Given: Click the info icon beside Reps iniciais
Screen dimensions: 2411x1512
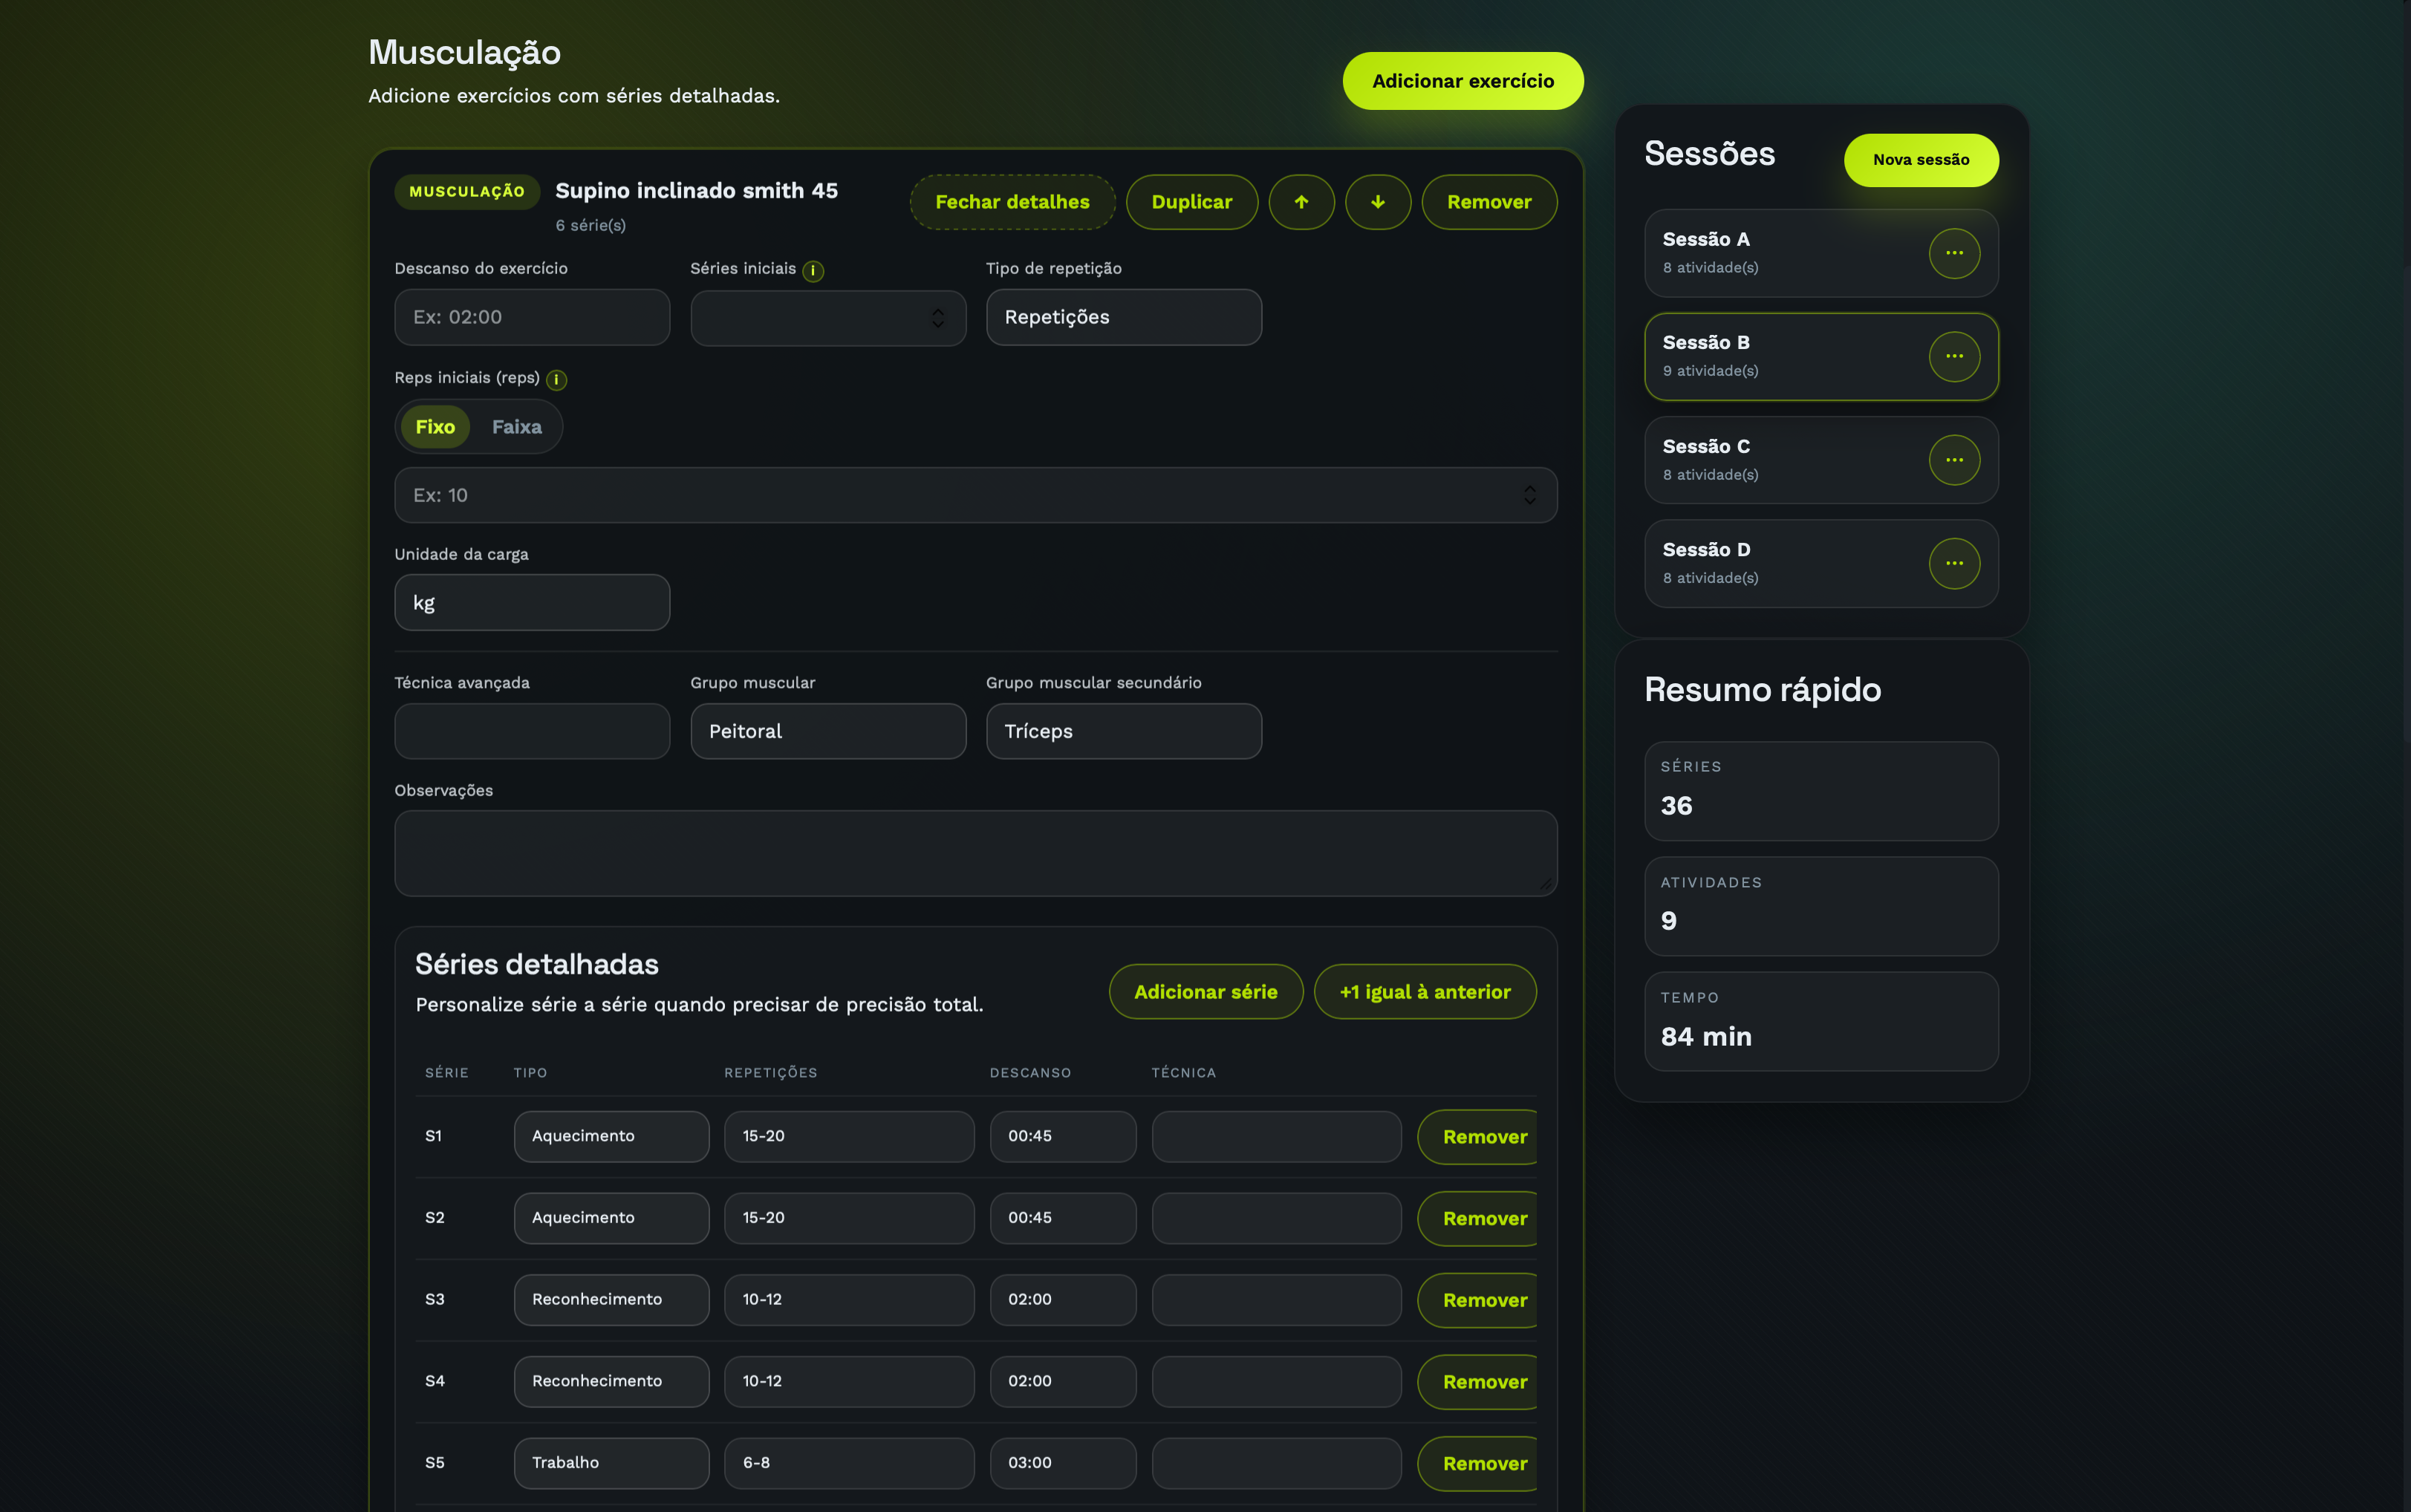Looking at the screenshot, I should (x=556, y=379).
